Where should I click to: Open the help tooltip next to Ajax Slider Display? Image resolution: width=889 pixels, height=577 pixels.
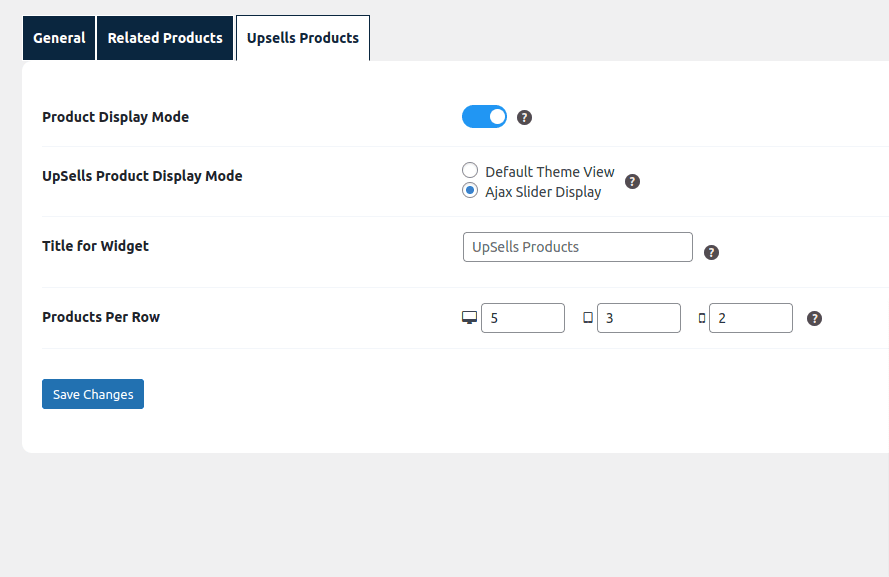point(632,182)
